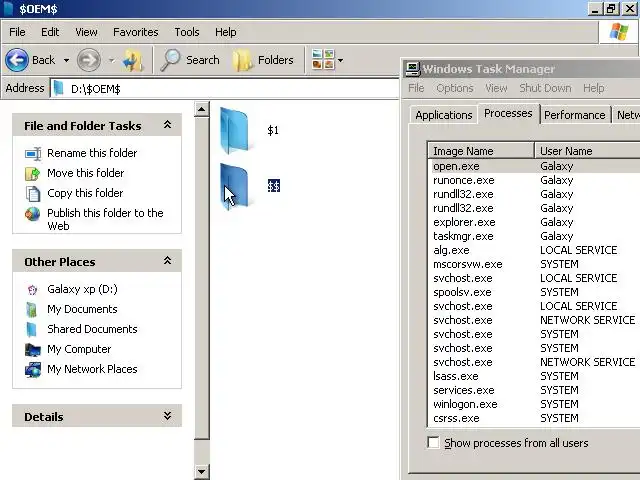Click Copy this folder icon
Screen dimensions: 640x480
33,193
